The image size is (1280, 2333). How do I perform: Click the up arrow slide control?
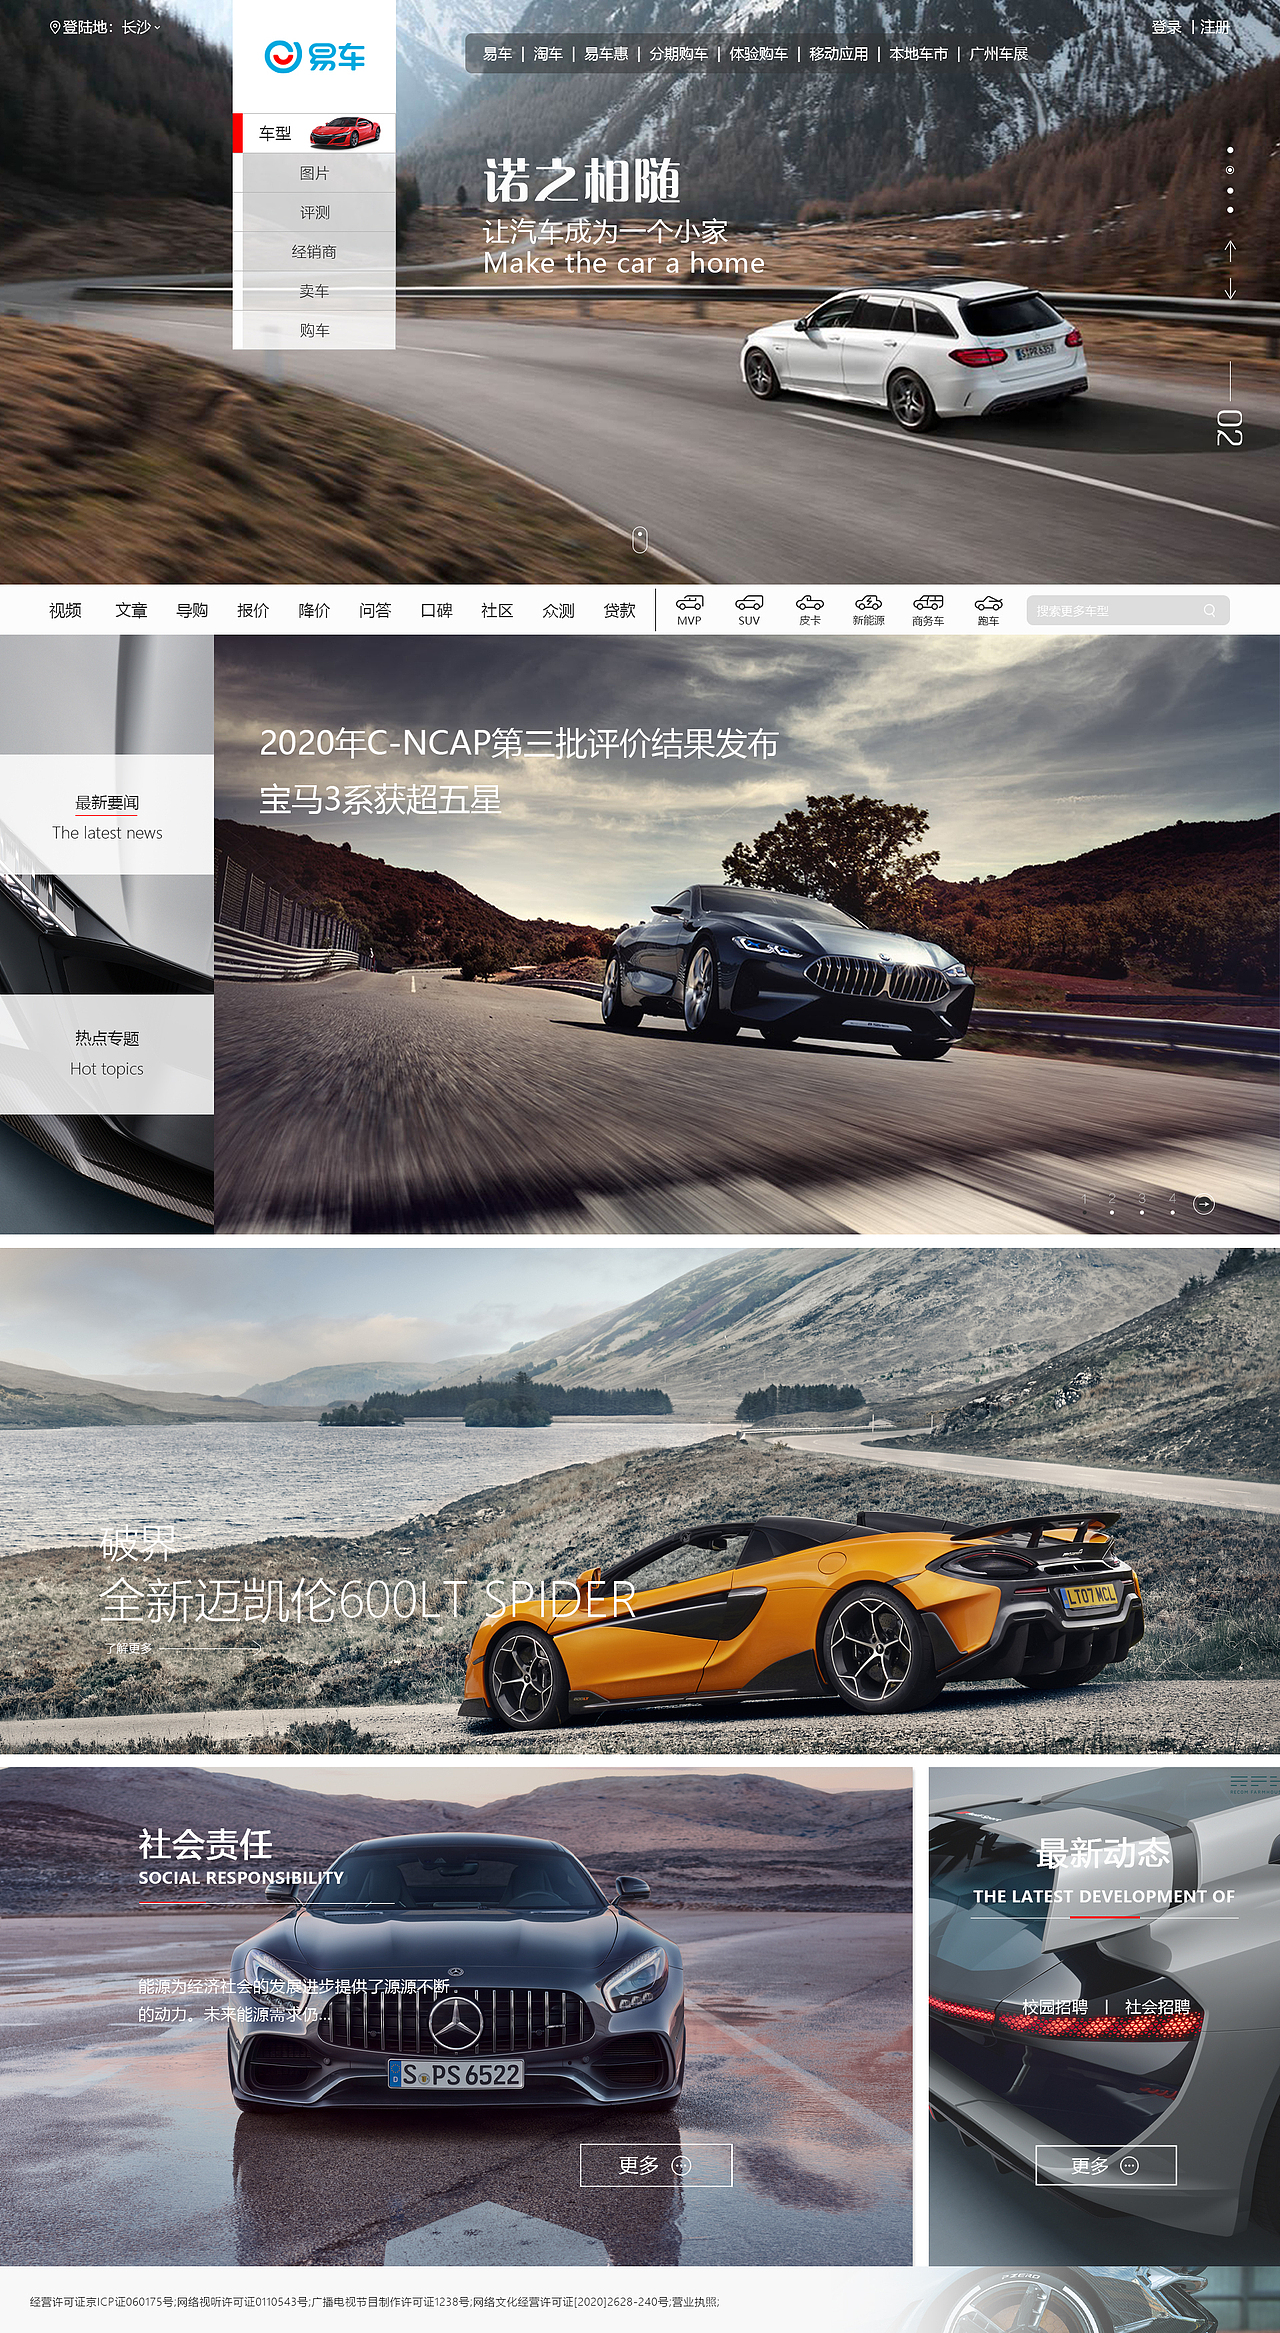point(1230,250)
